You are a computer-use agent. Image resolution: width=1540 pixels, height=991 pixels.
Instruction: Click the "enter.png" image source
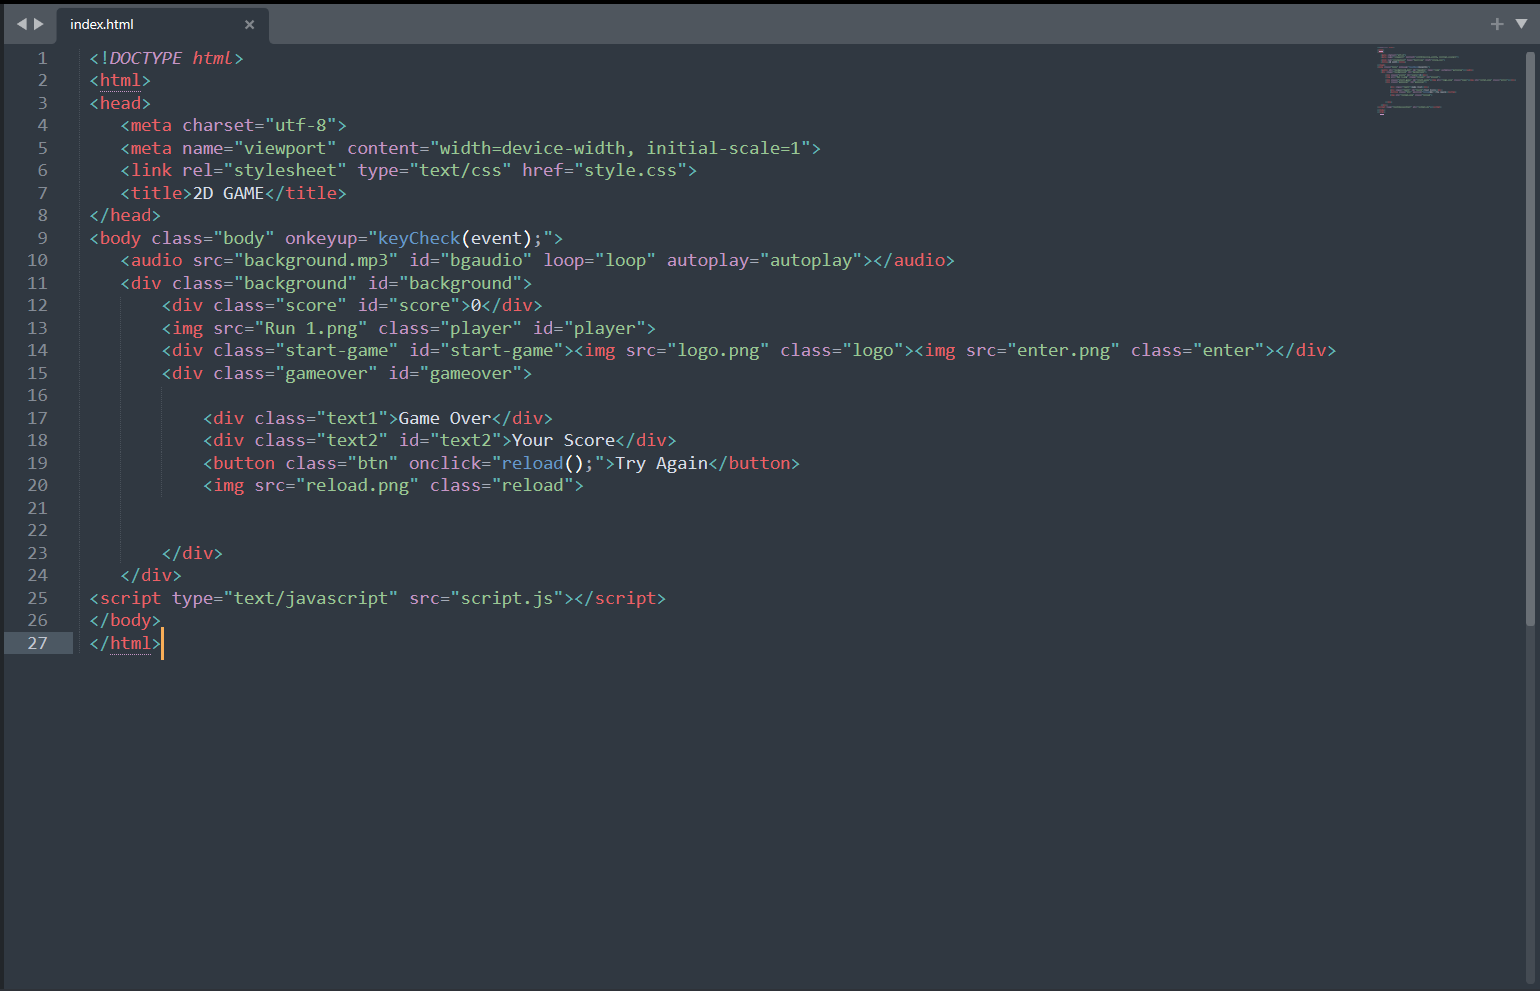1063,350
